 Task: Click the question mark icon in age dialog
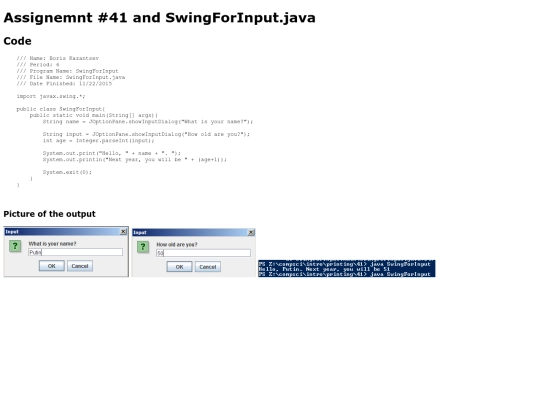[143, 247]
